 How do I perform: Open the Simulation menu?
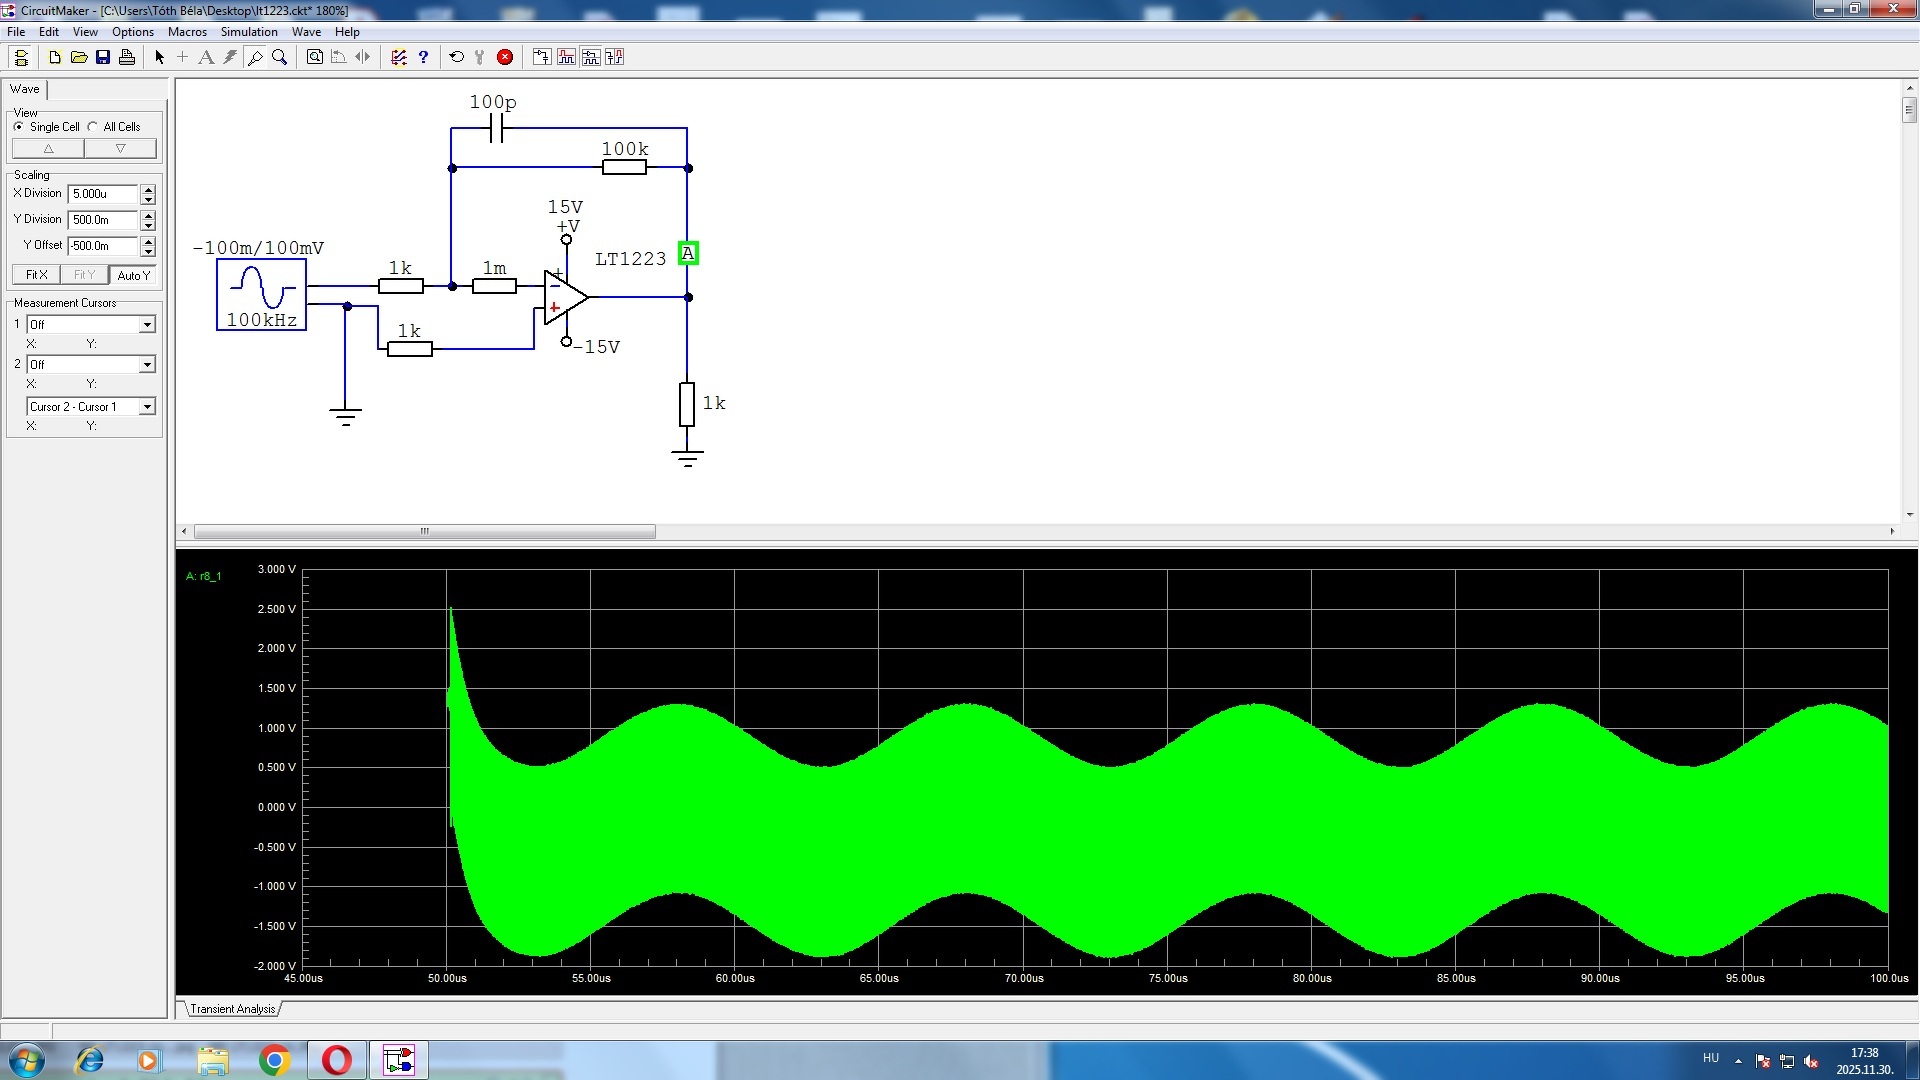point(249,32)
